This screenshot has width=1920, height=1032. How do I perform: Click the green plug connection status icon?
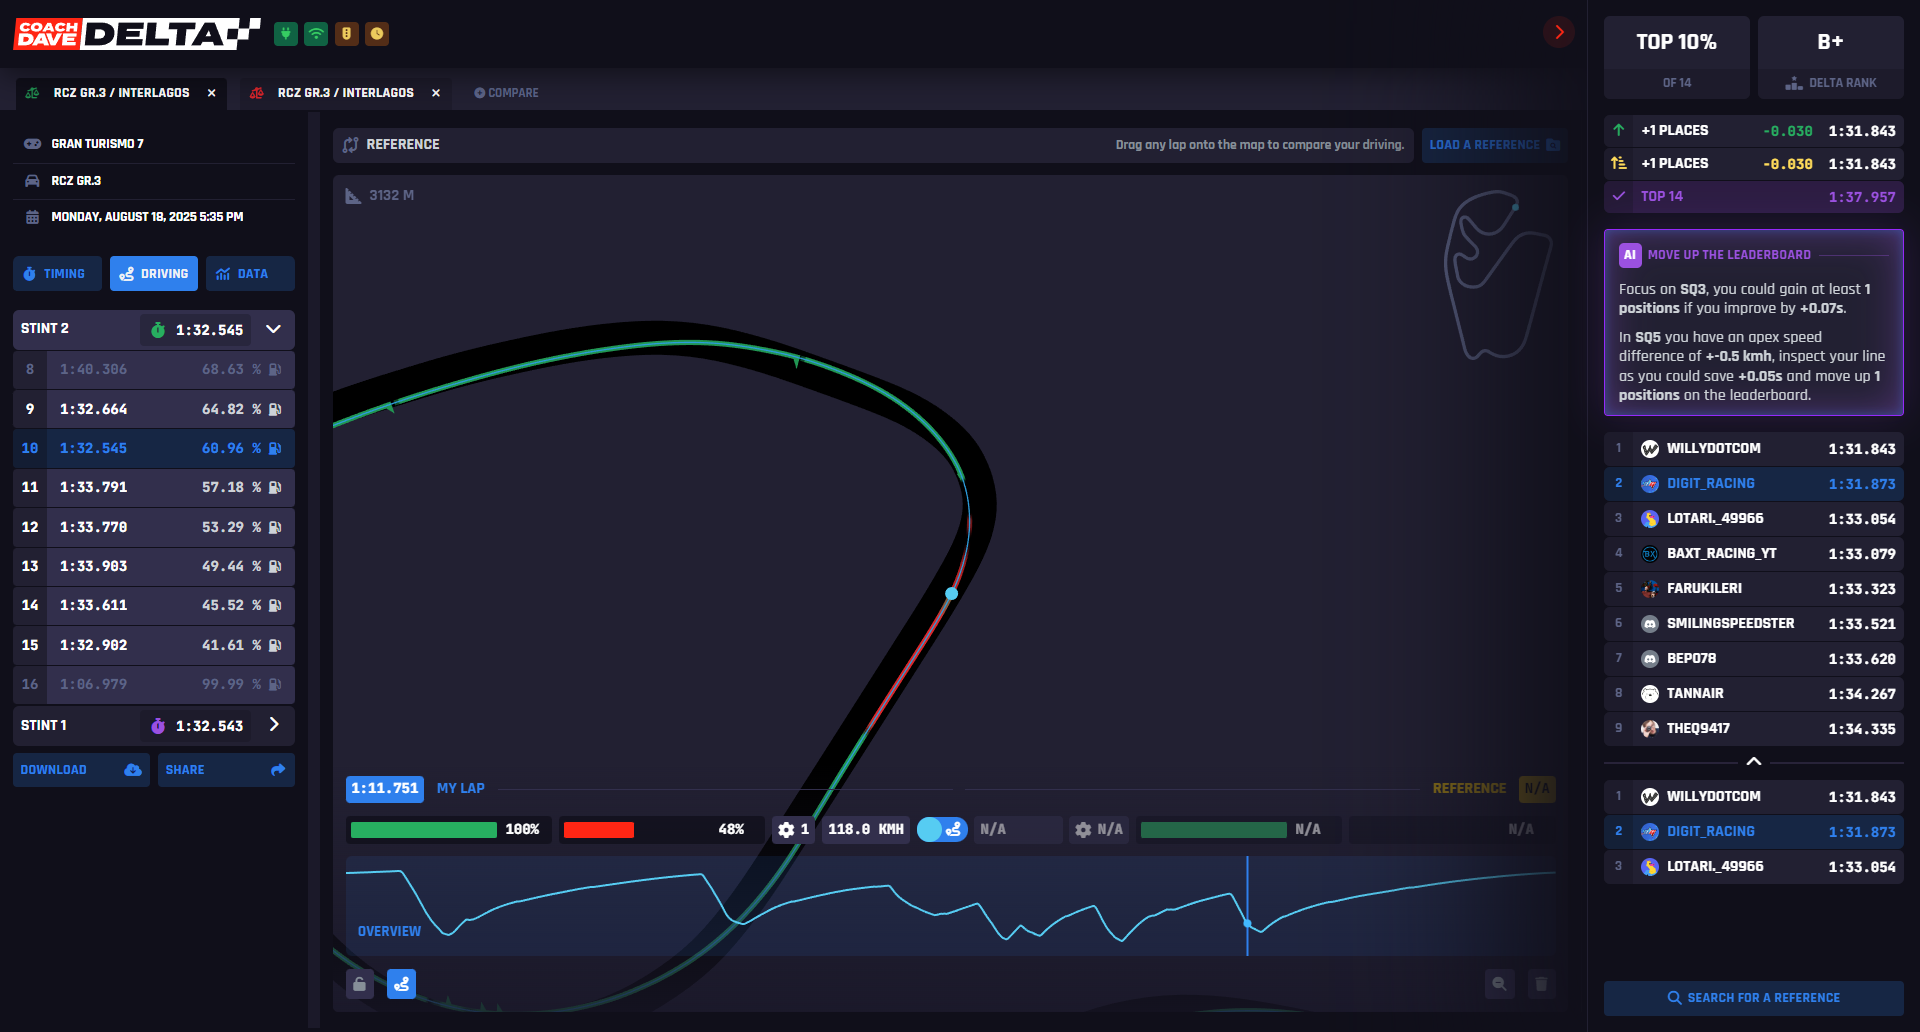coord(285,34)
